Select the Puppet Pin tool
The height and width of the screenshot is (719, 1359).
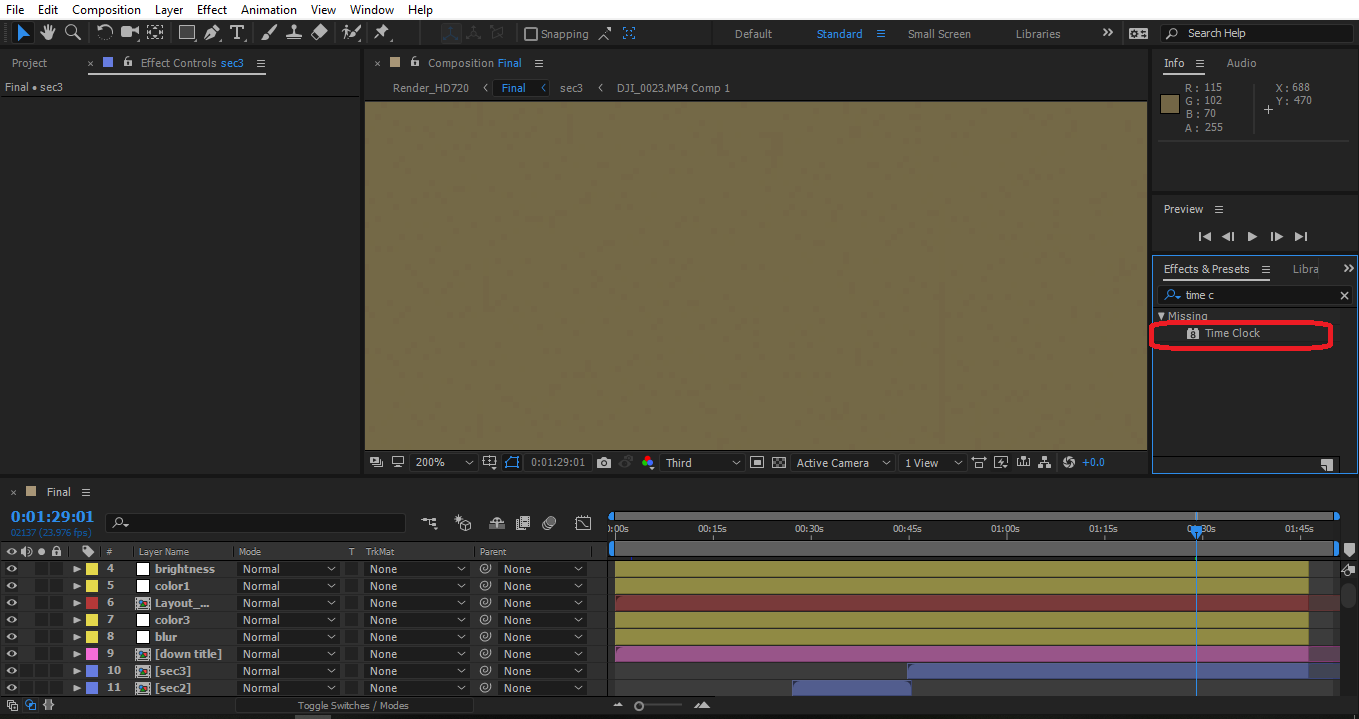point(381,33)
